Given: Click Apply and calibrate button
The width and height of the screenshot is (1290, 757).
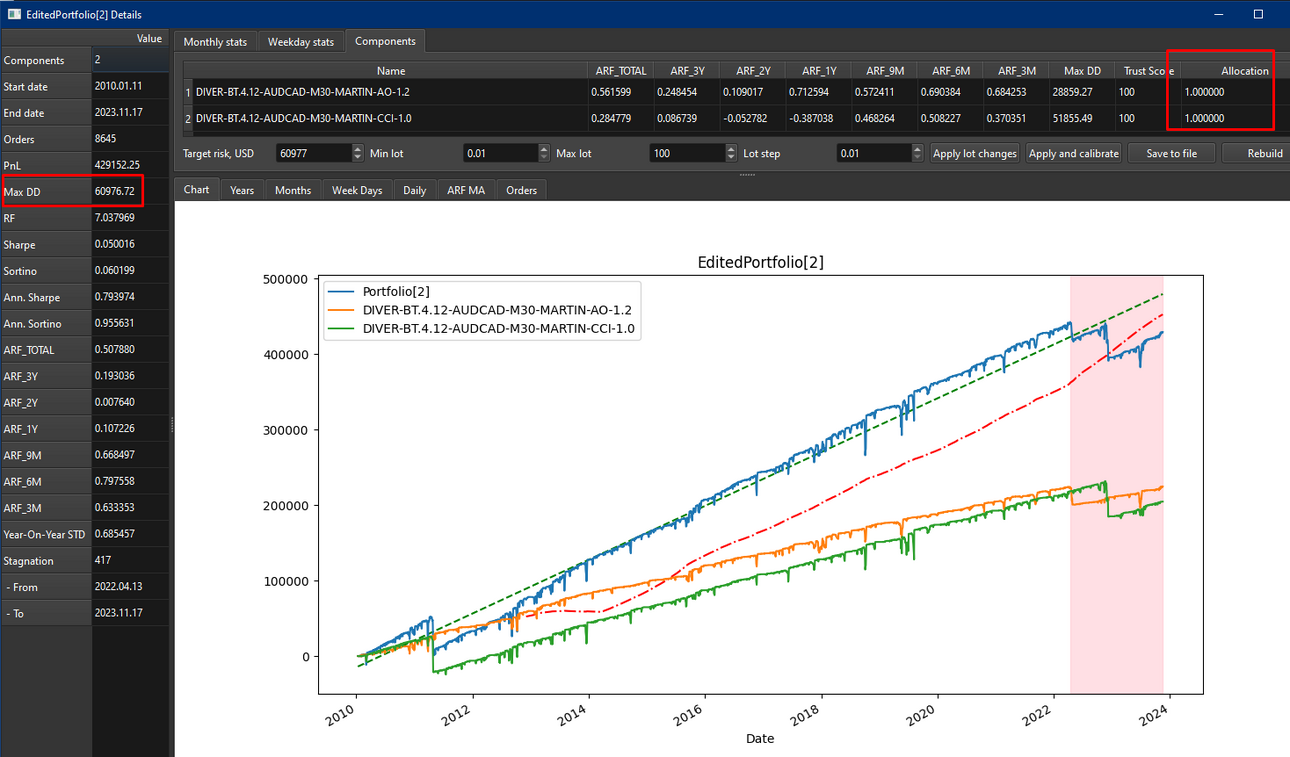Looking at the screenshot, I should click(x=1073, y=153).
